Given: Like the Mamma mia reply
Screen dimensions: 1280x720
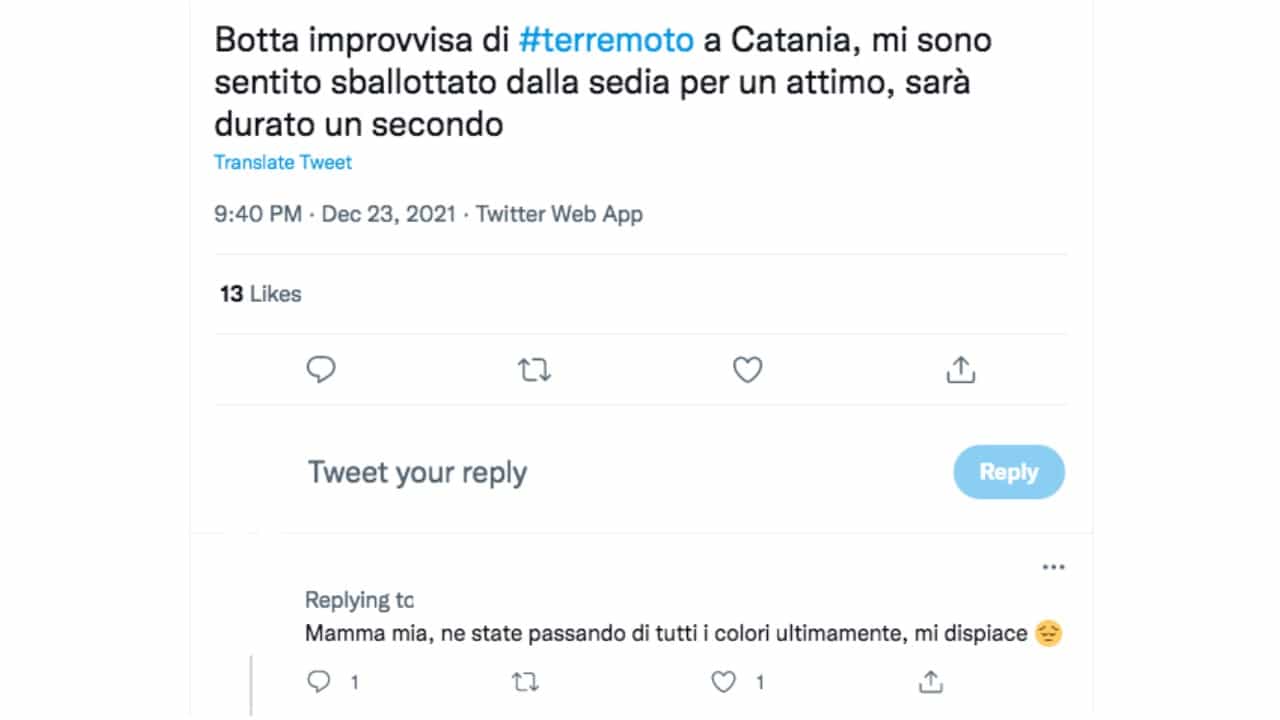Looking at the screenshot, I should (723, 682).
